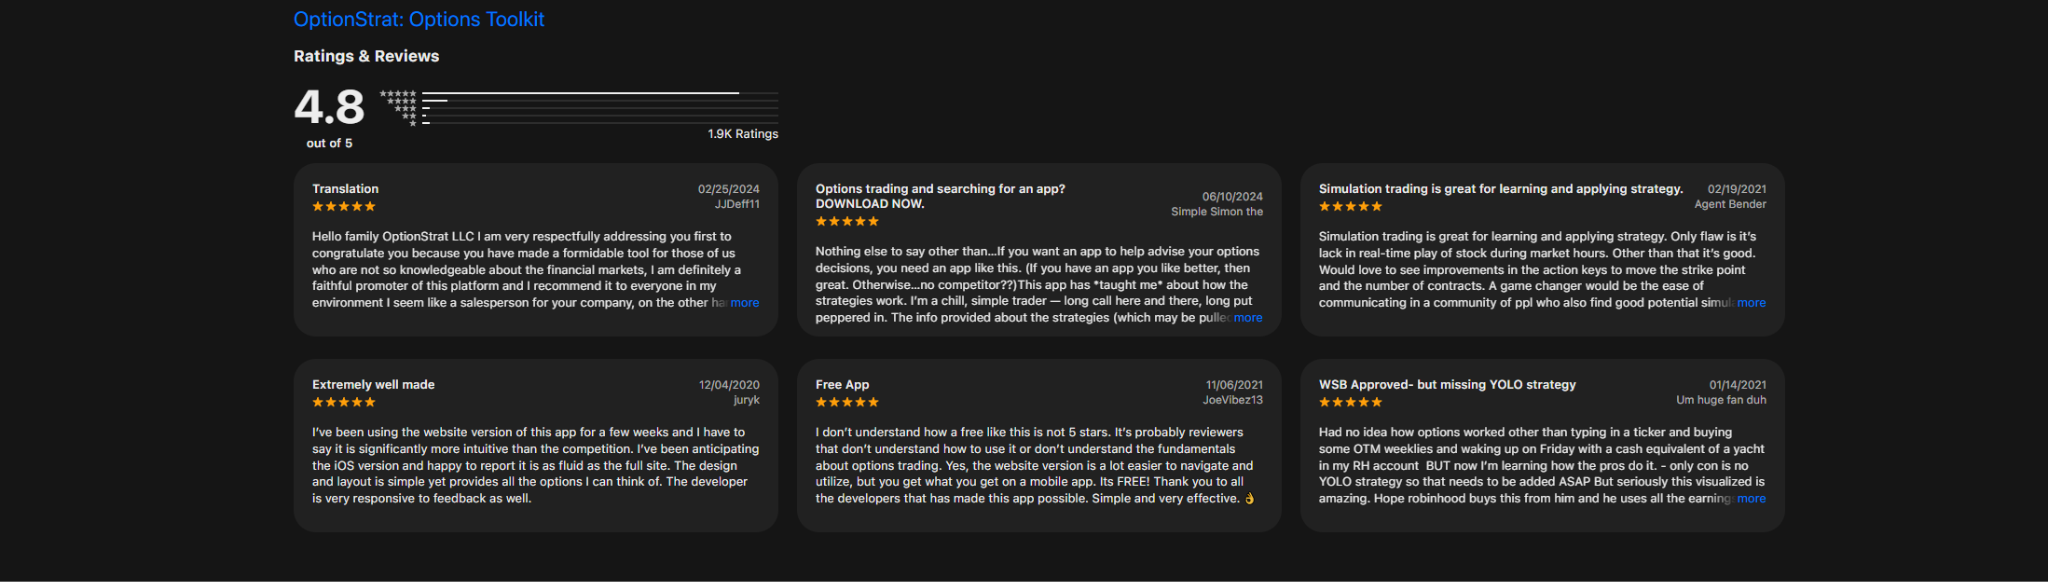This screenshot has height=582, width=2048.
Task: Open the Extremely well made review card
Action: pyautogui.click(x=536, y=446)
